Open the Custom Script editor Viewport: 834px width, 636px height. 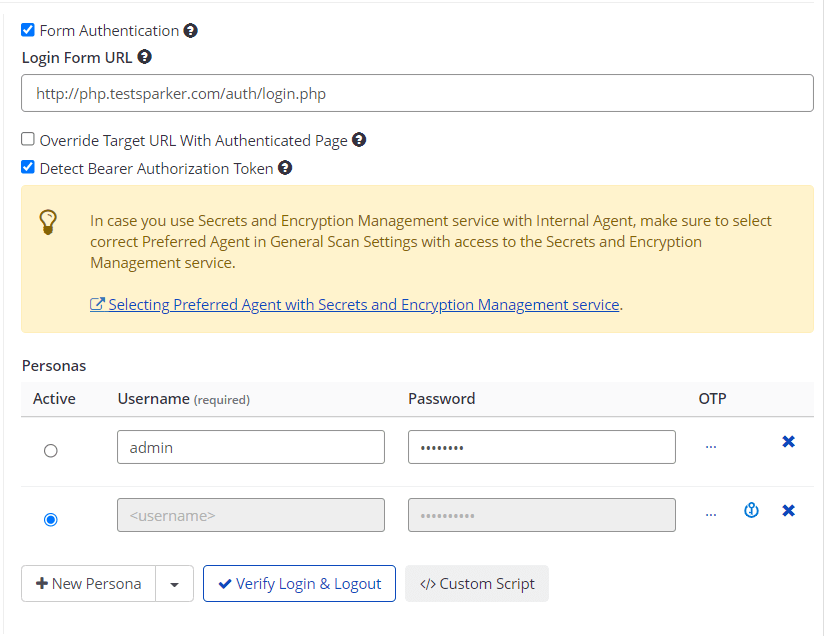[477, 583]
